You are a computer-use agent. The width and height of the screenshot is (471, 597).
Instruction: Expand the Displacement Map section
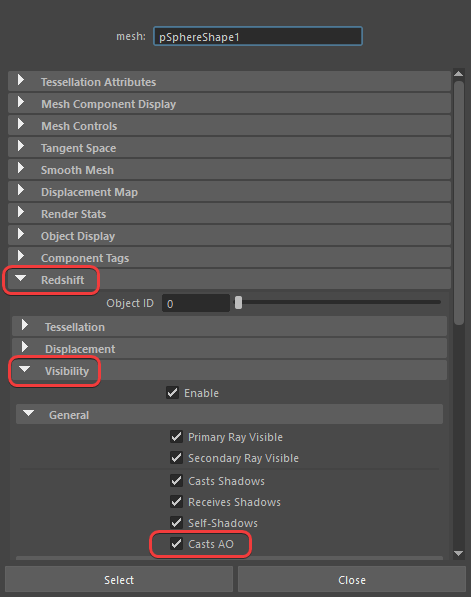21,191
